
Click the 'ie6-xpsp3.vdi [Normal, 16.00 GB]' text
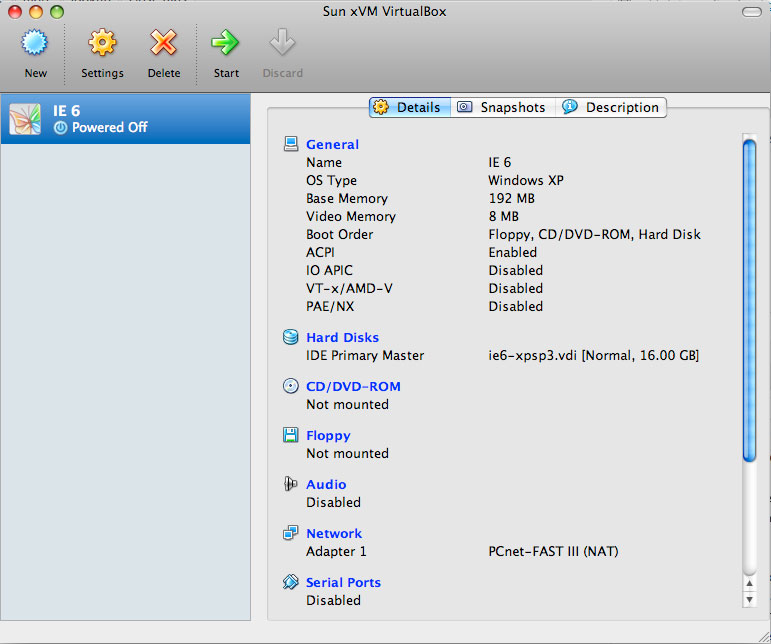point(593,355)
